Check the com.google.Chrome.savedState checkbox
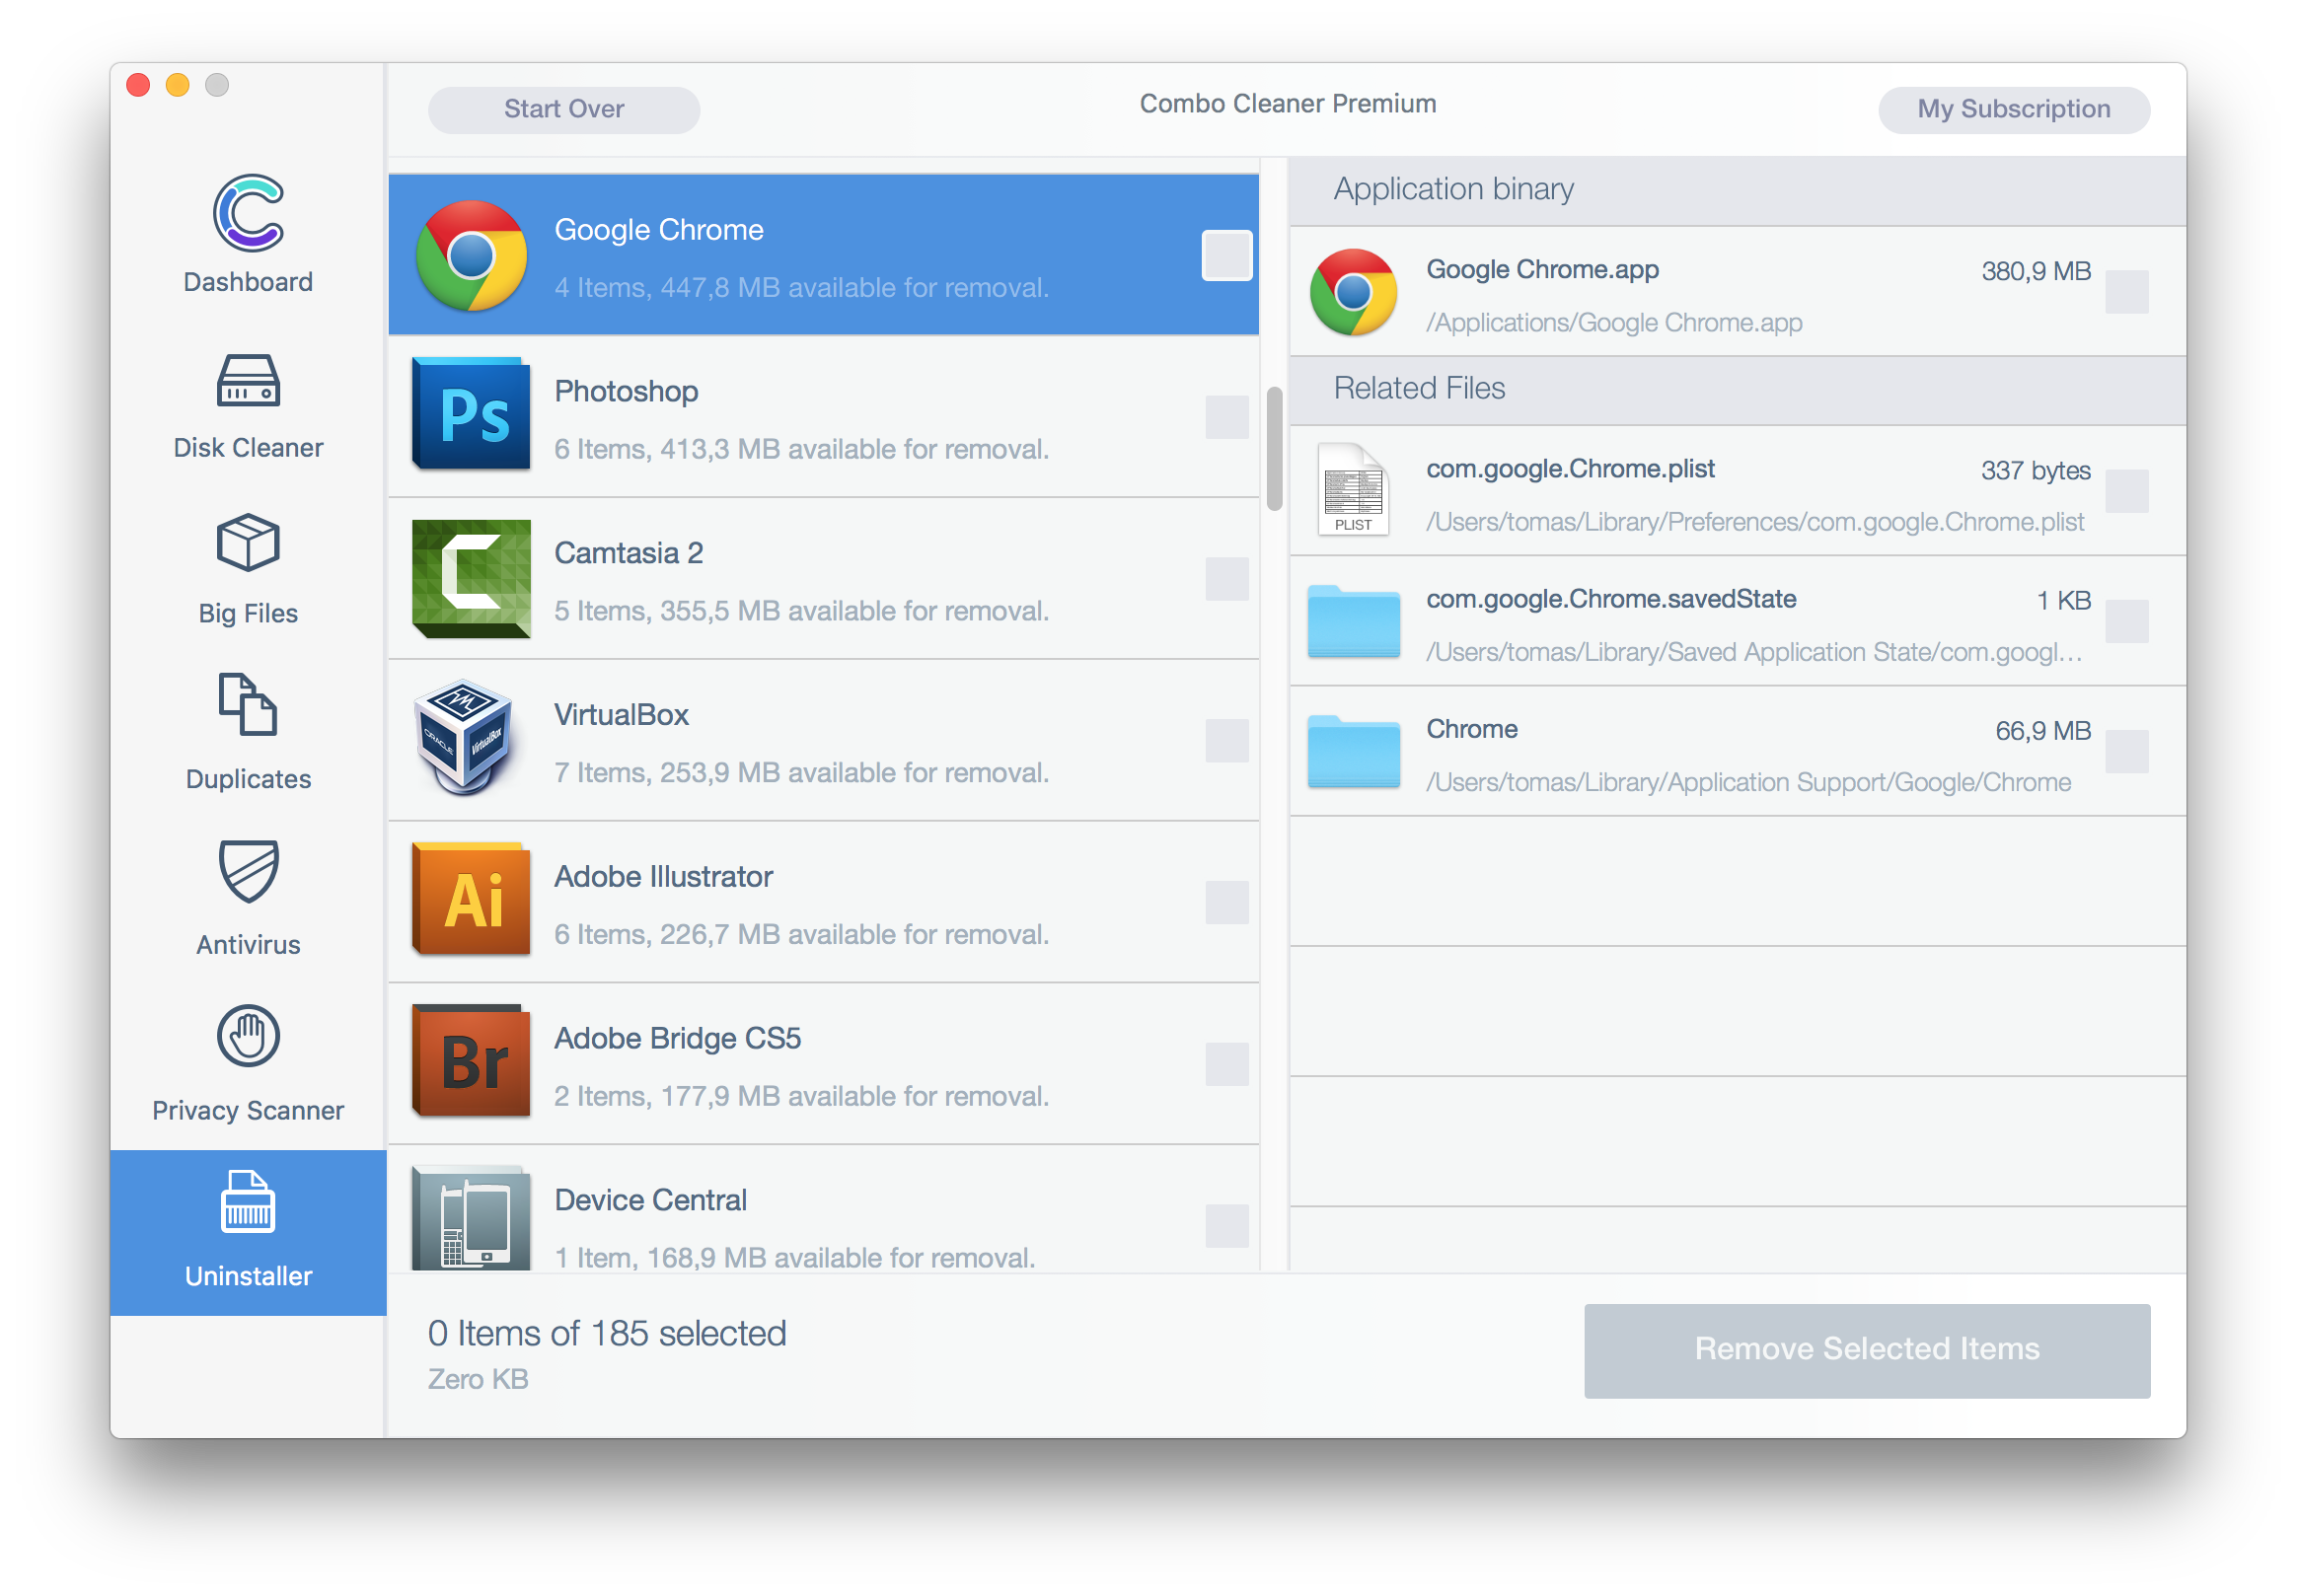 point(2126,621)
